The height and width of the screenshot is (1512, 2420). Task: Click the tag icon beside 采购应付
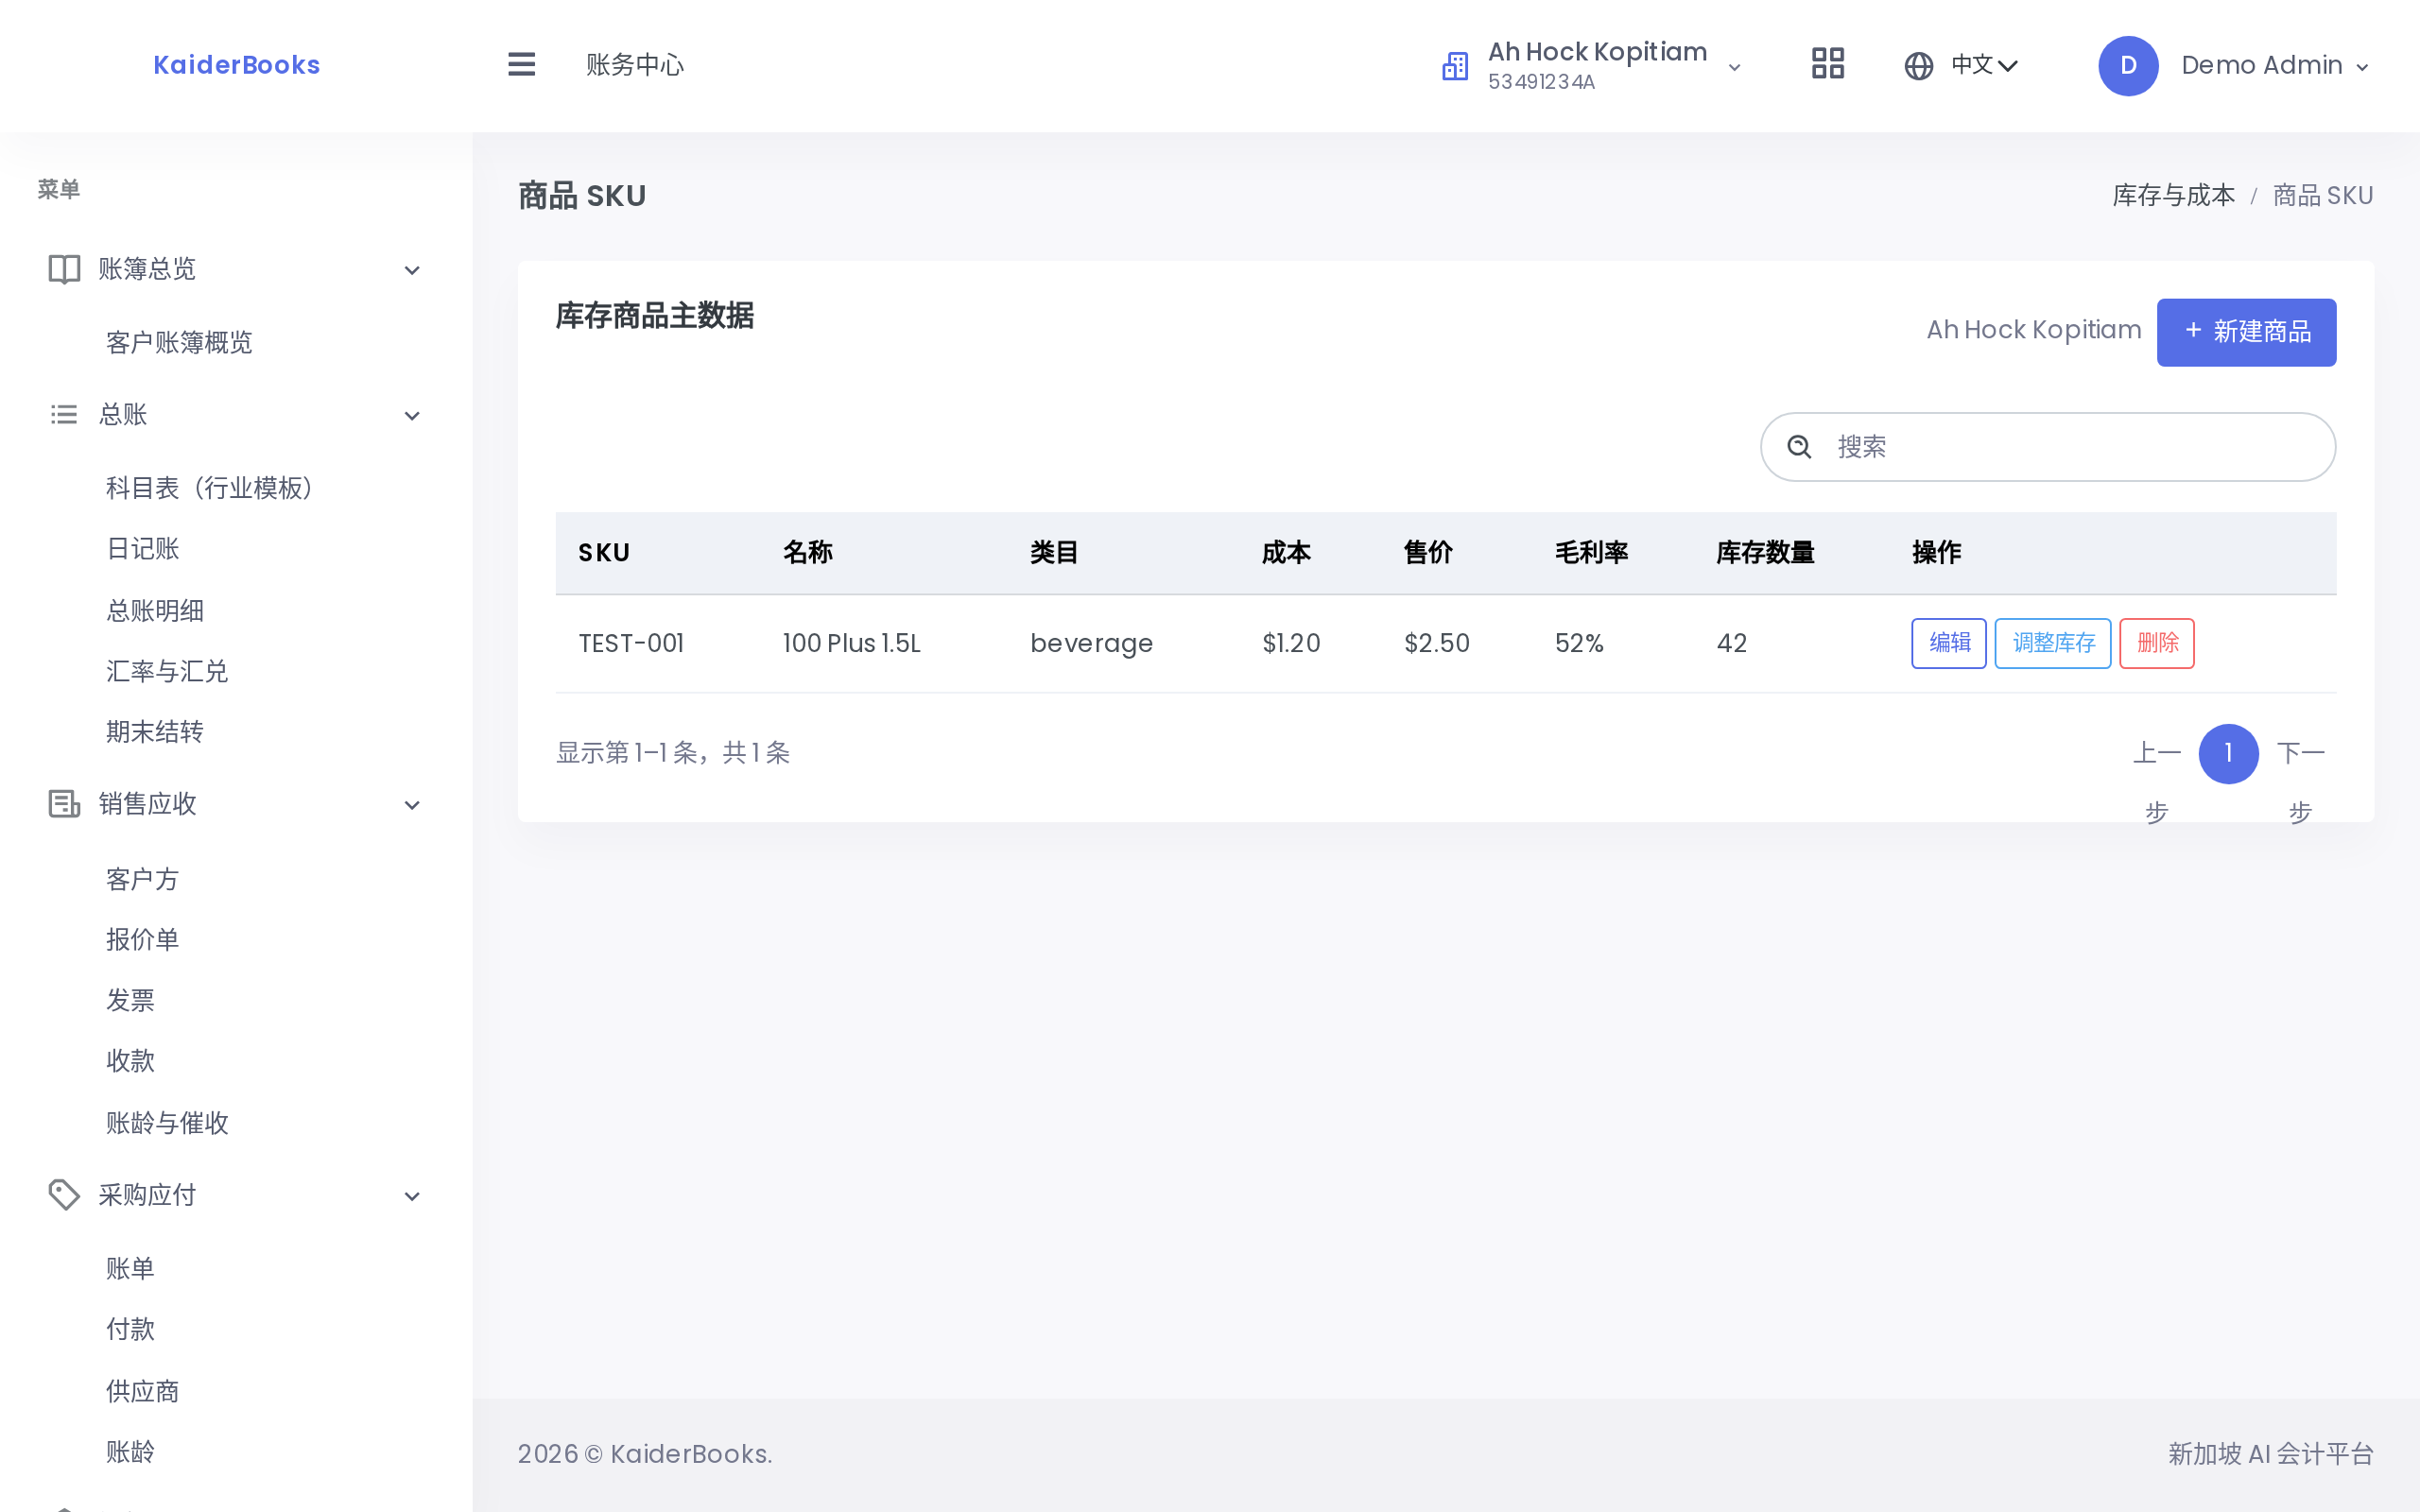point(64,1195)
